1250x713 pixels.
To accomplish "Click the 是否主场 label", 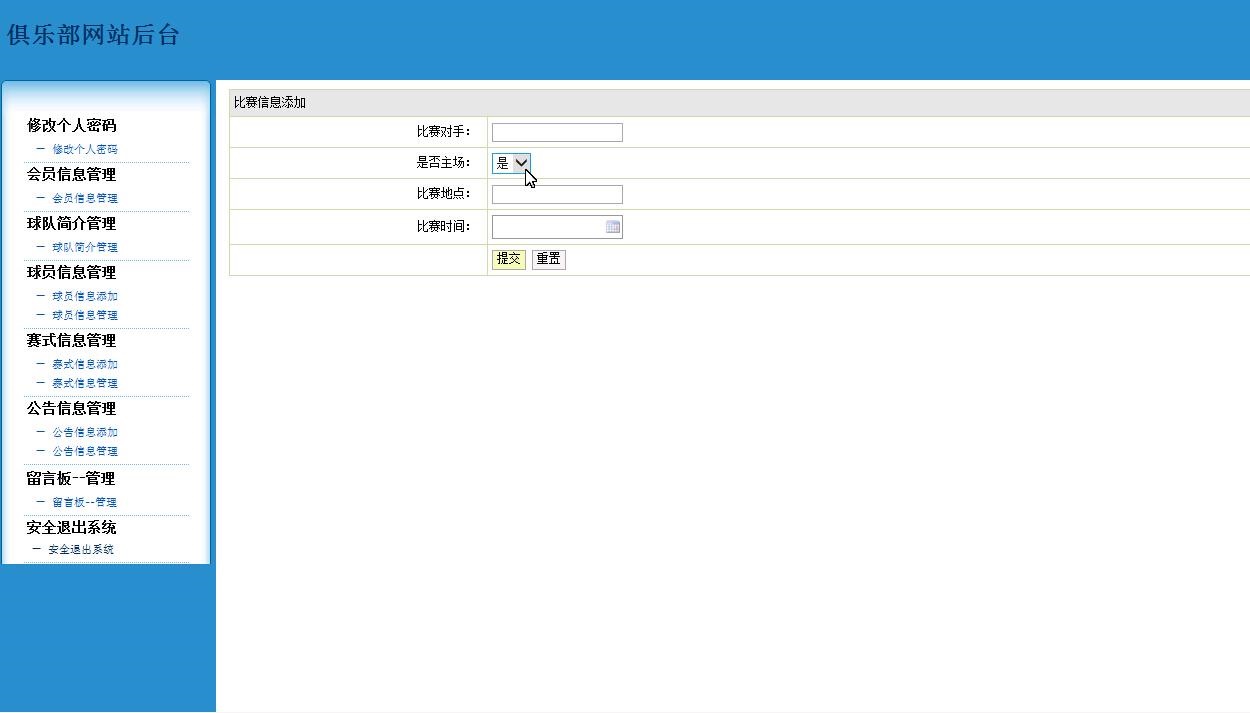I will (444, 163).
